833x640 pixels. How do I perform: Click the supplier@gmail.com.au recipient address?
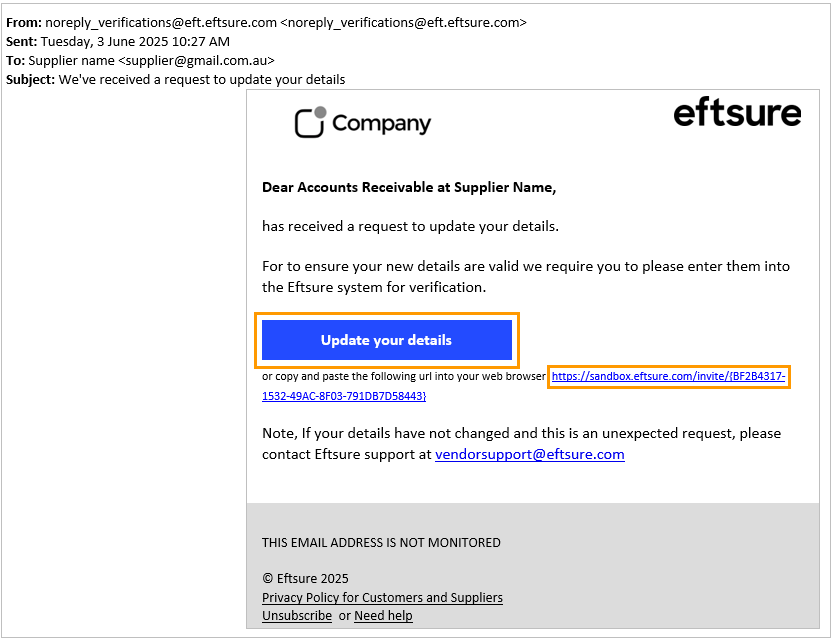coord(196,61)
